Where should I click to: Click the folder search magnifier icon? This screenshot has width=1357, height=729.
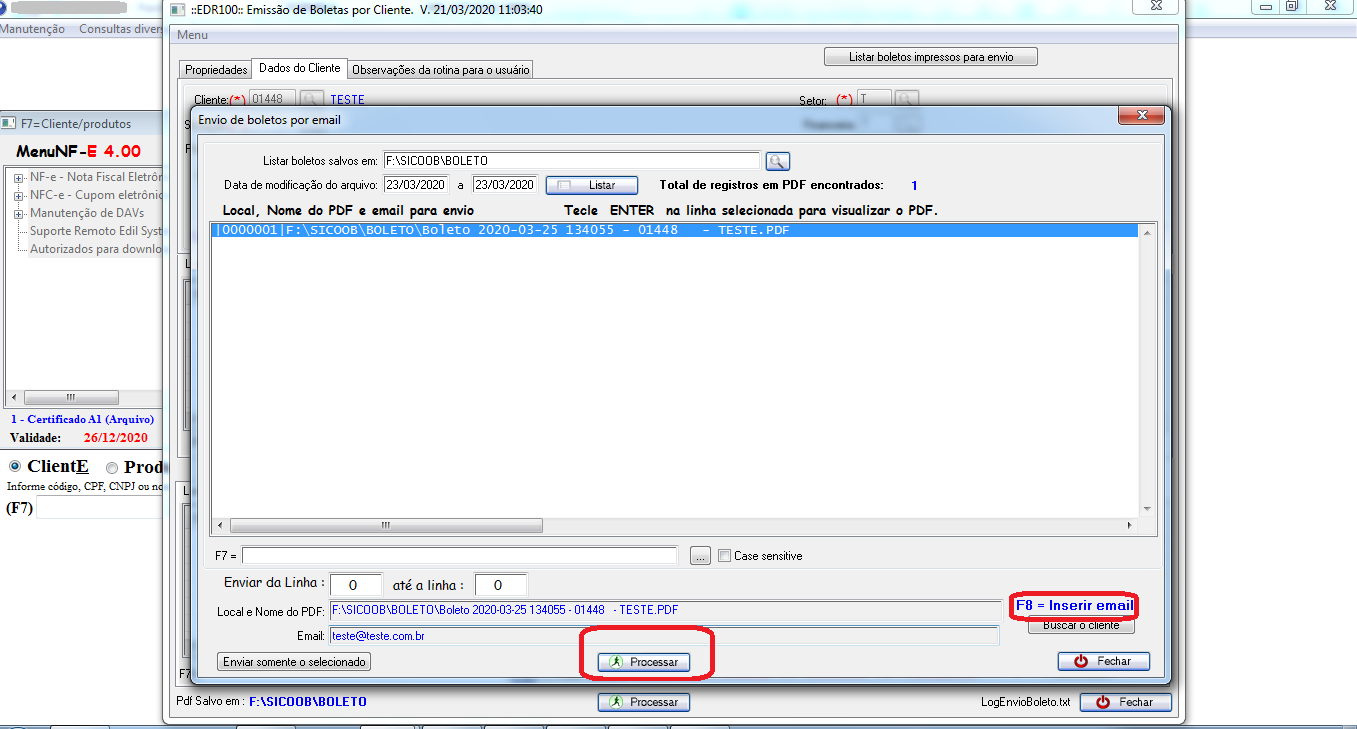click(778, 161)
